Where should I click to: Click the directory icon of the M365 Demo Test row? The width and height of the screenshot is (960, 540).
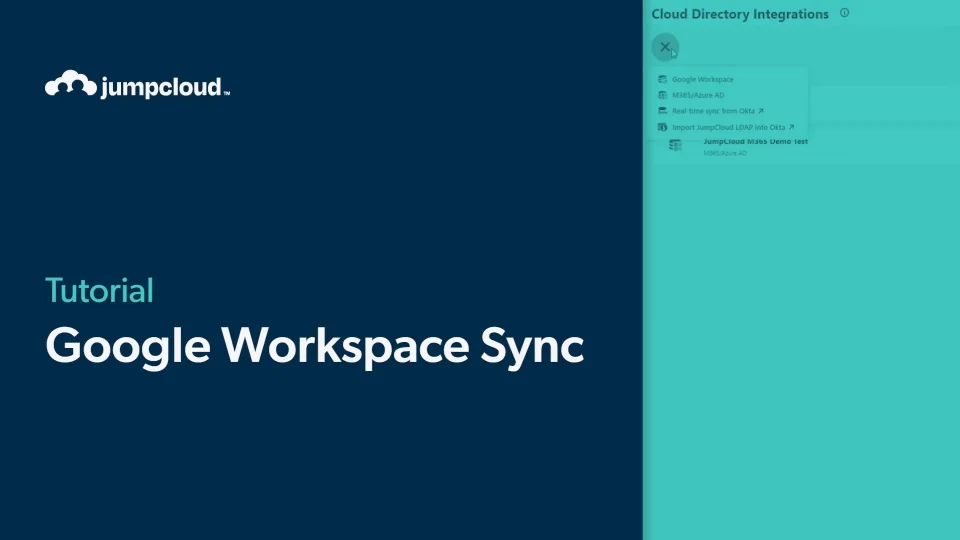point(675,145)
